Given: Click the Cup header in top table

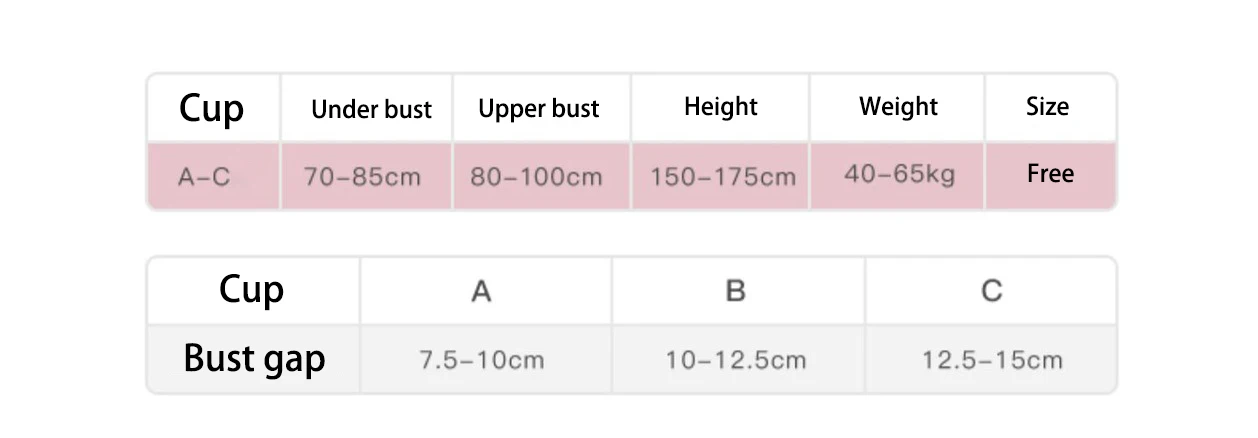Looking at the screenshot, I should [211, 108].
